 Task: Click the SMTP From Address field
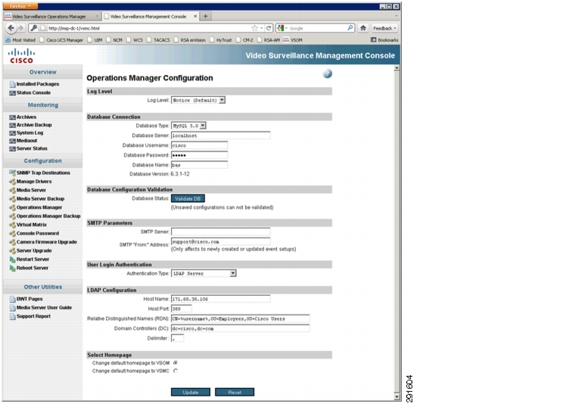[x=221, y=242]
